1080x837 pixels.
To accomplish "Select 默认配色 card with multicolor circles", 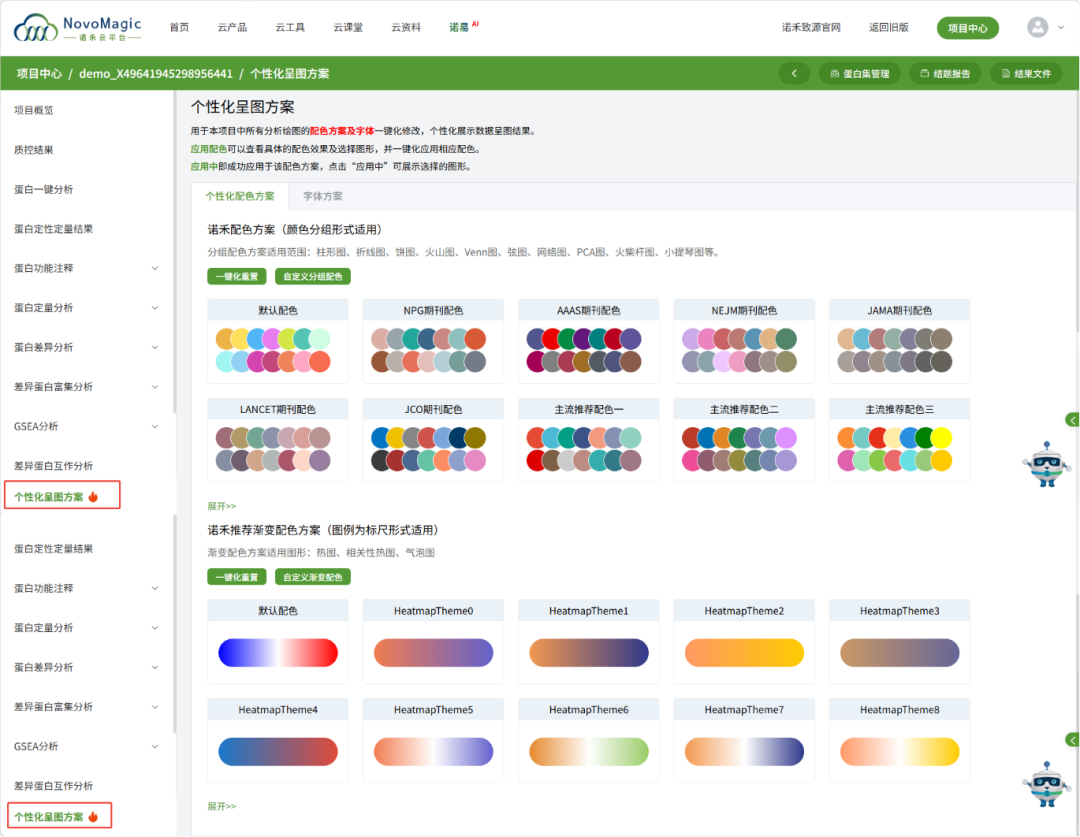I will coord(278,341).
